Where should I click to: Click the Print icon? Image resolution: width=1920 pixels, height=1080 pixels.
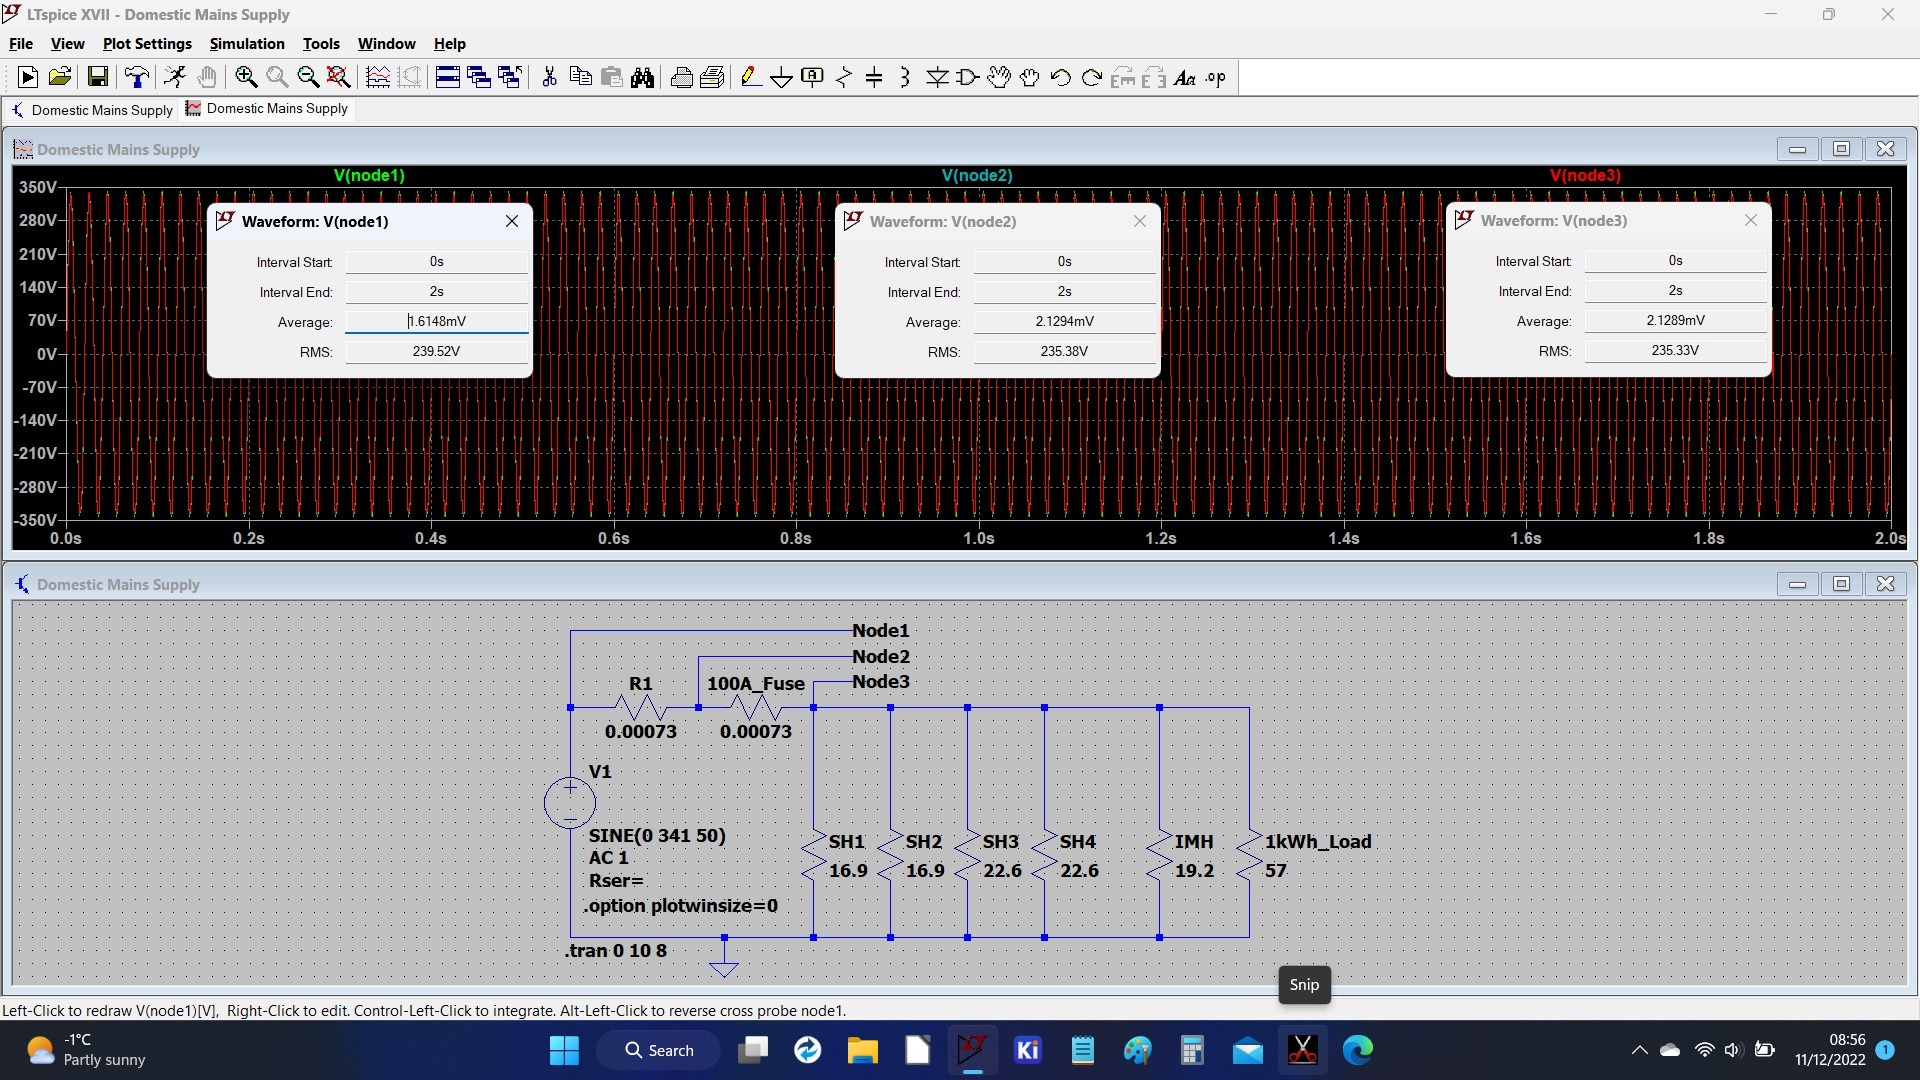click(x=682, y=77)
